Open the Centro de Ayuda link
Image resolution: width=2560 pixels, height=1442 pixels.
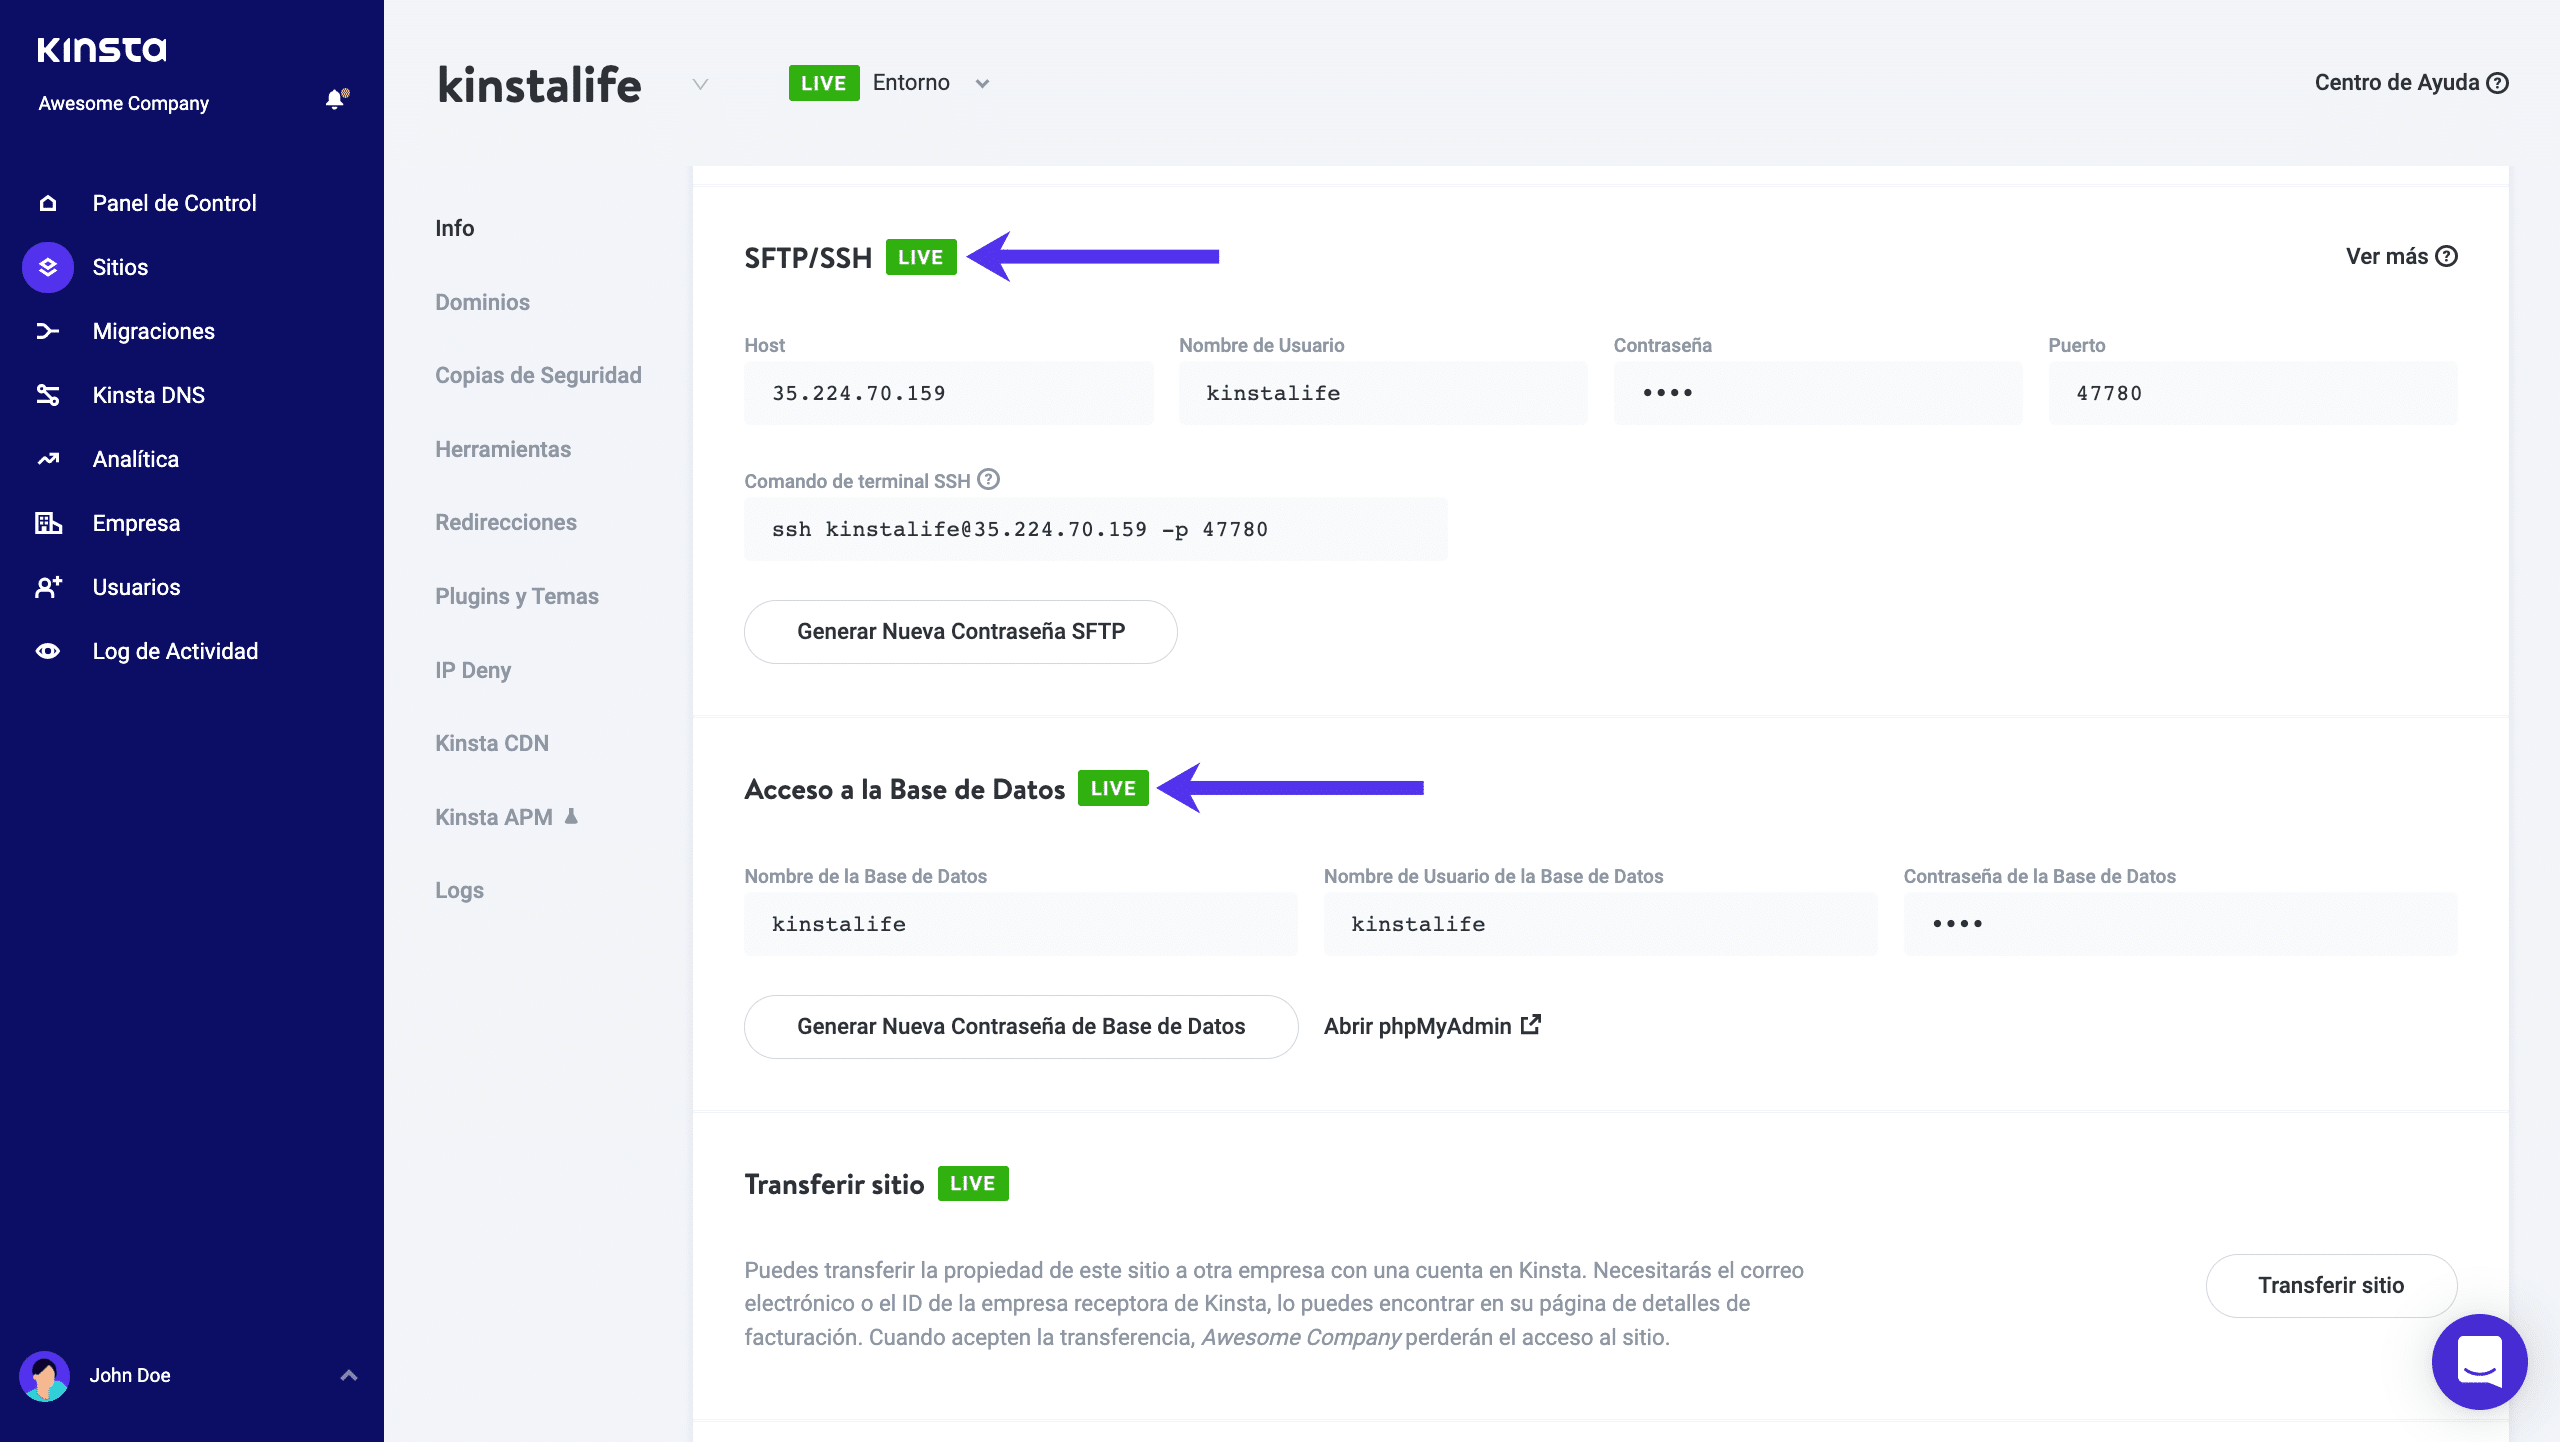click(2411, 83)
